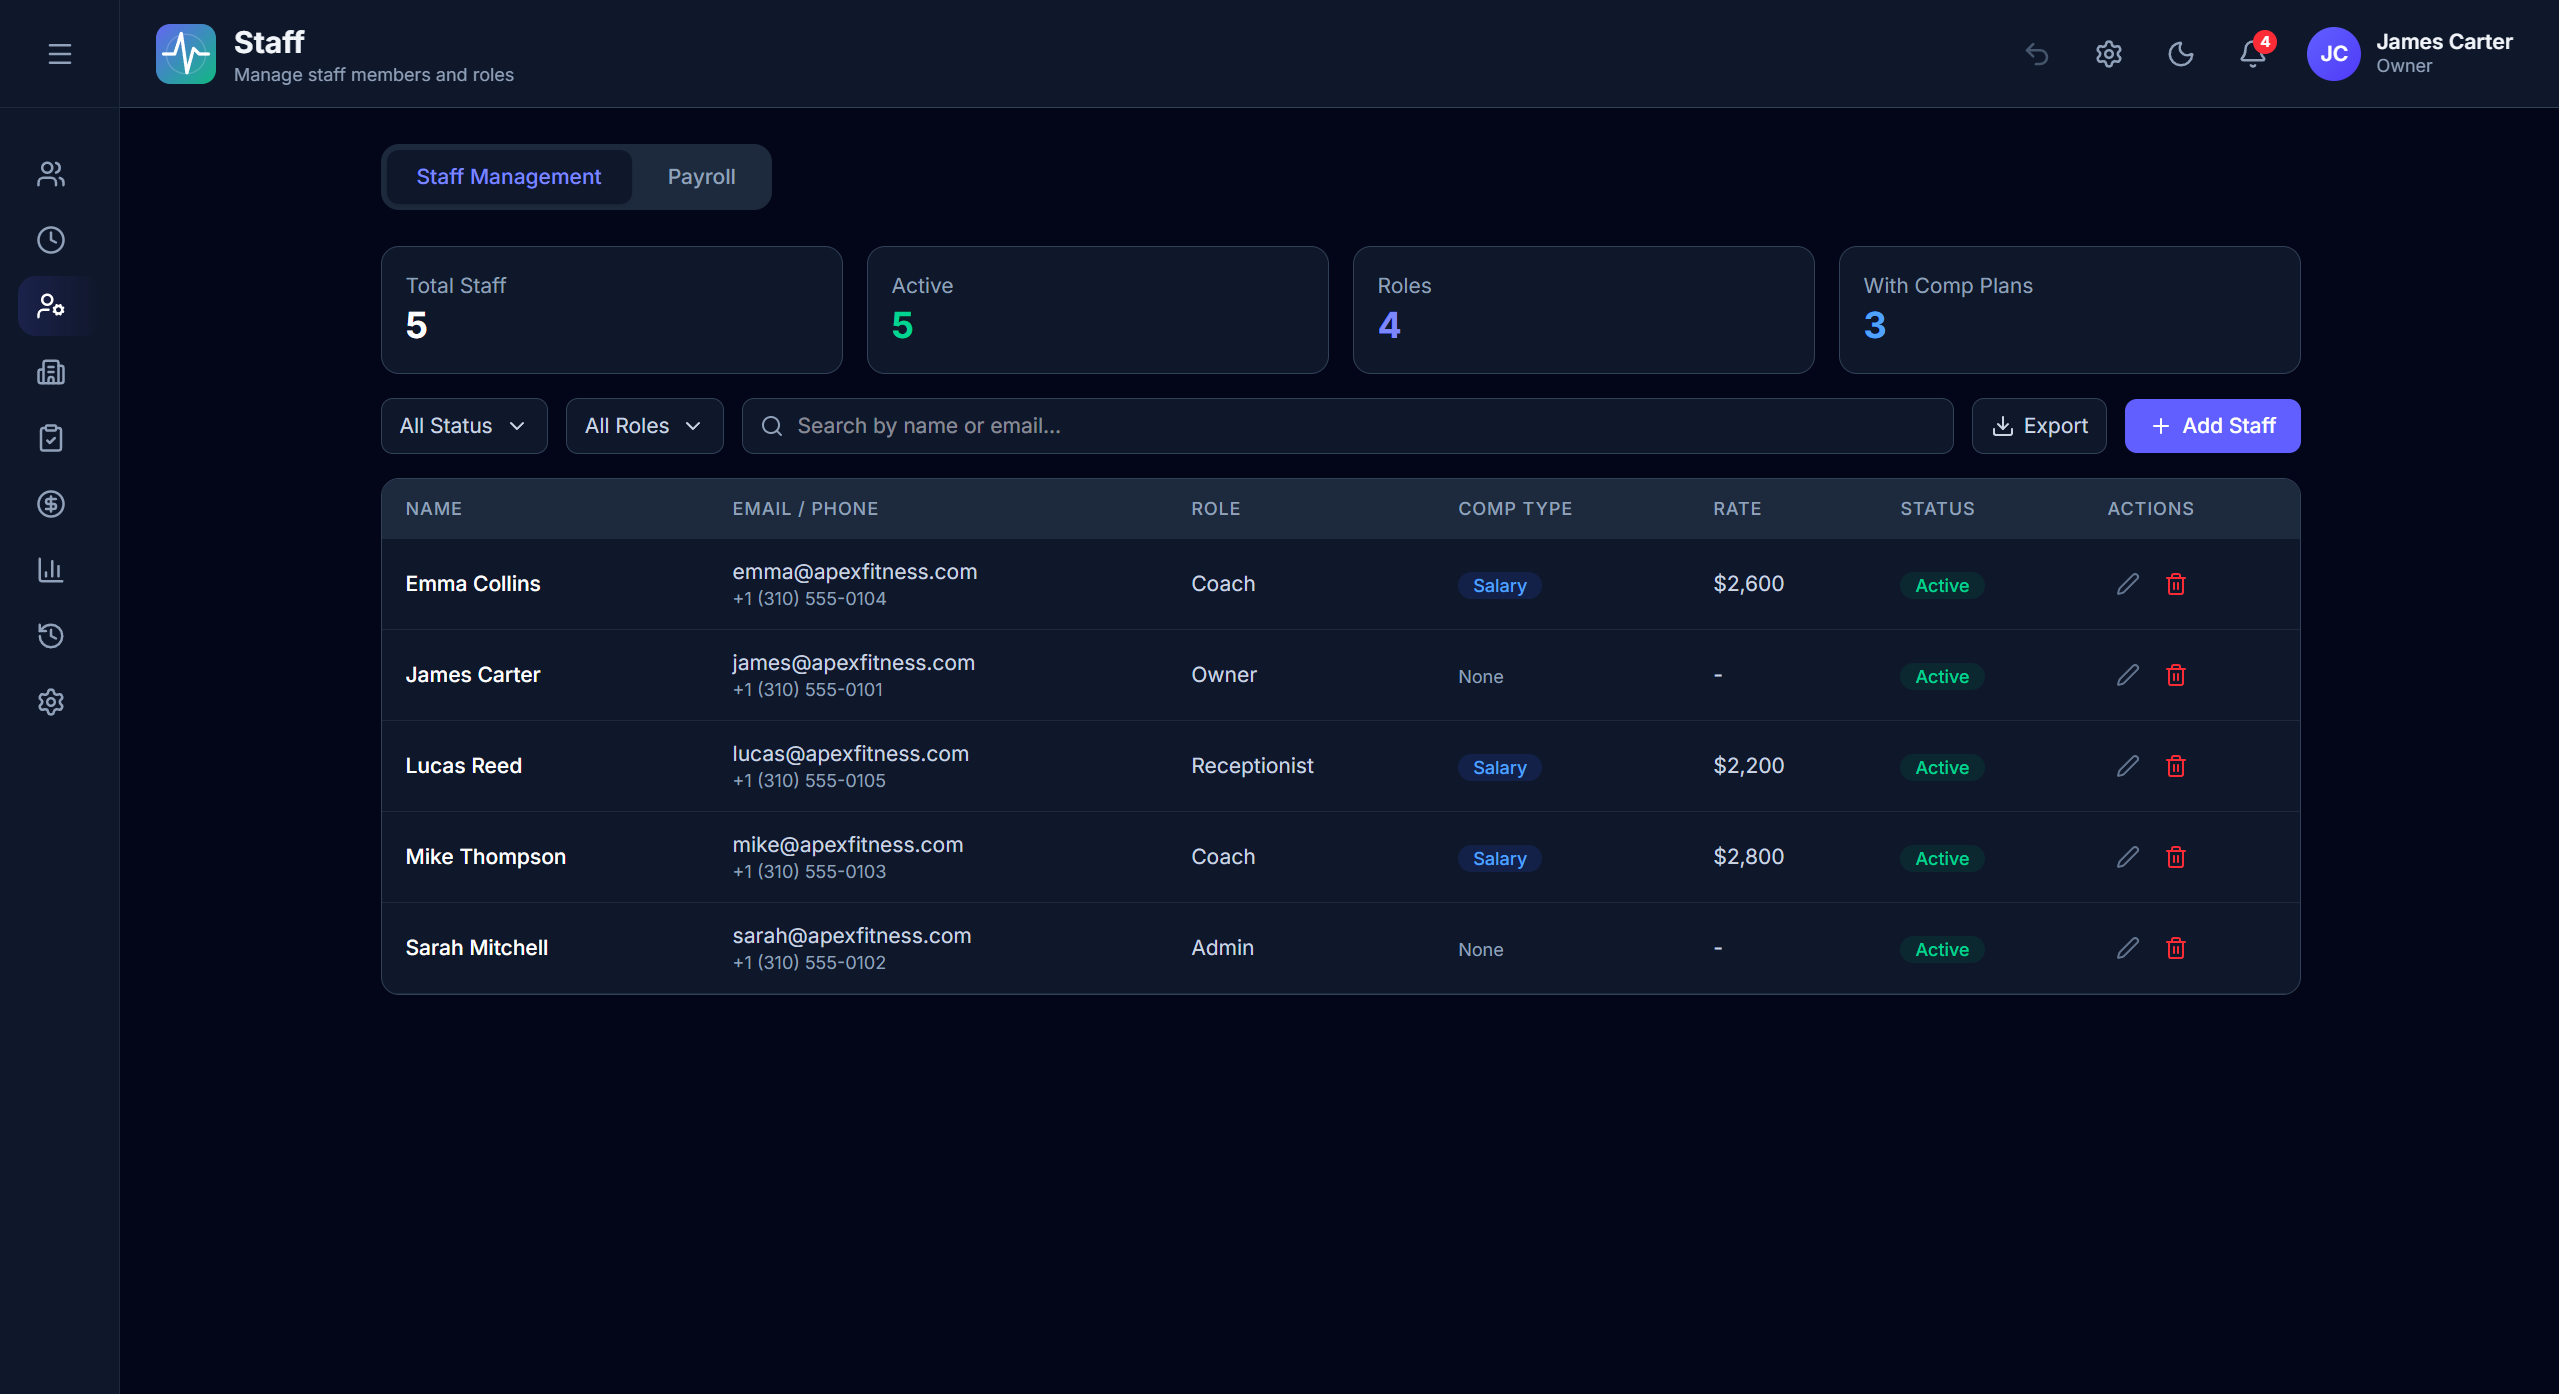Collapse the sidebar with the hamburger icon
Viewport: 2559px width, 1394px height.
click(x=59, y=53)
